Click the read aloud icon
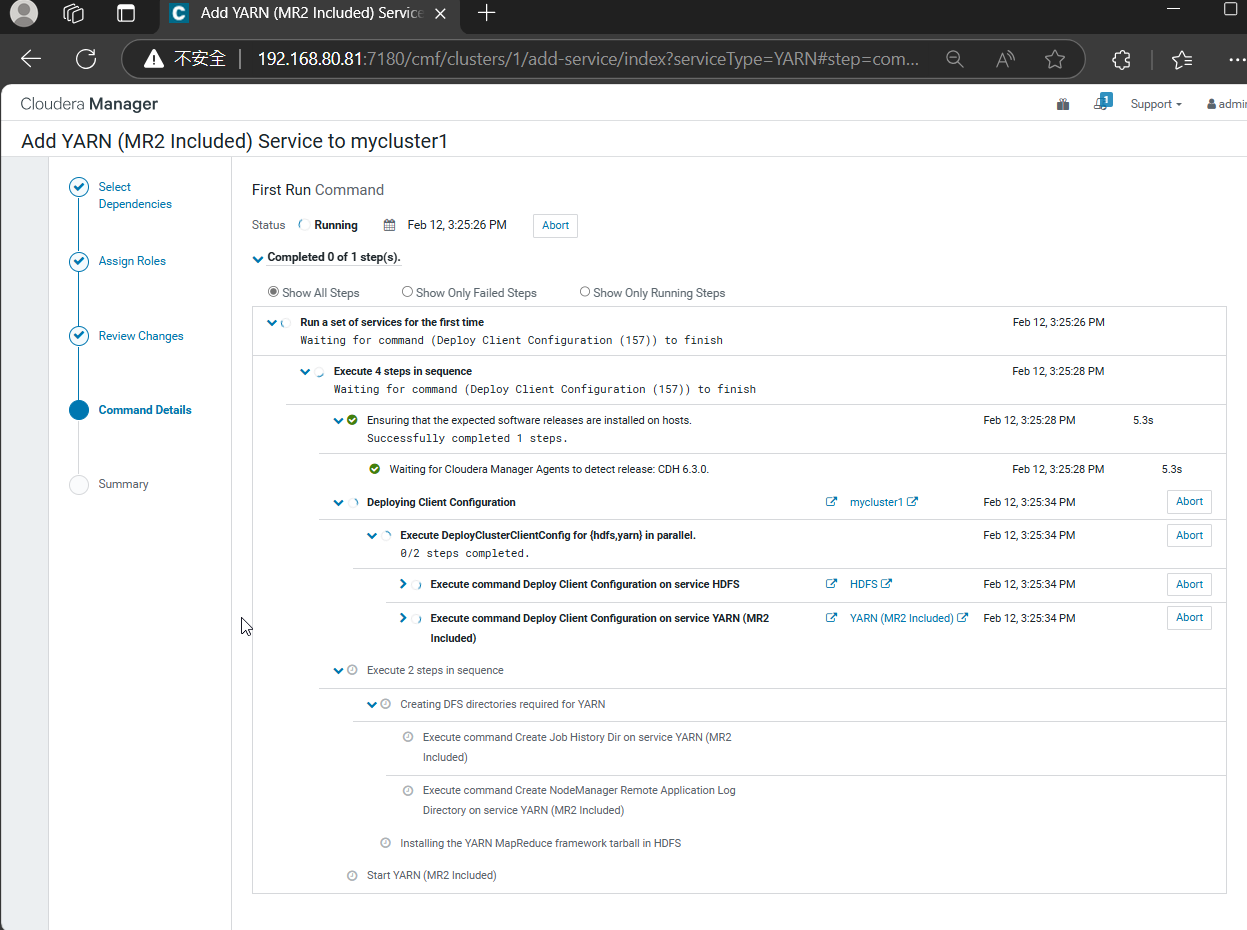 tap(1005, 59)
